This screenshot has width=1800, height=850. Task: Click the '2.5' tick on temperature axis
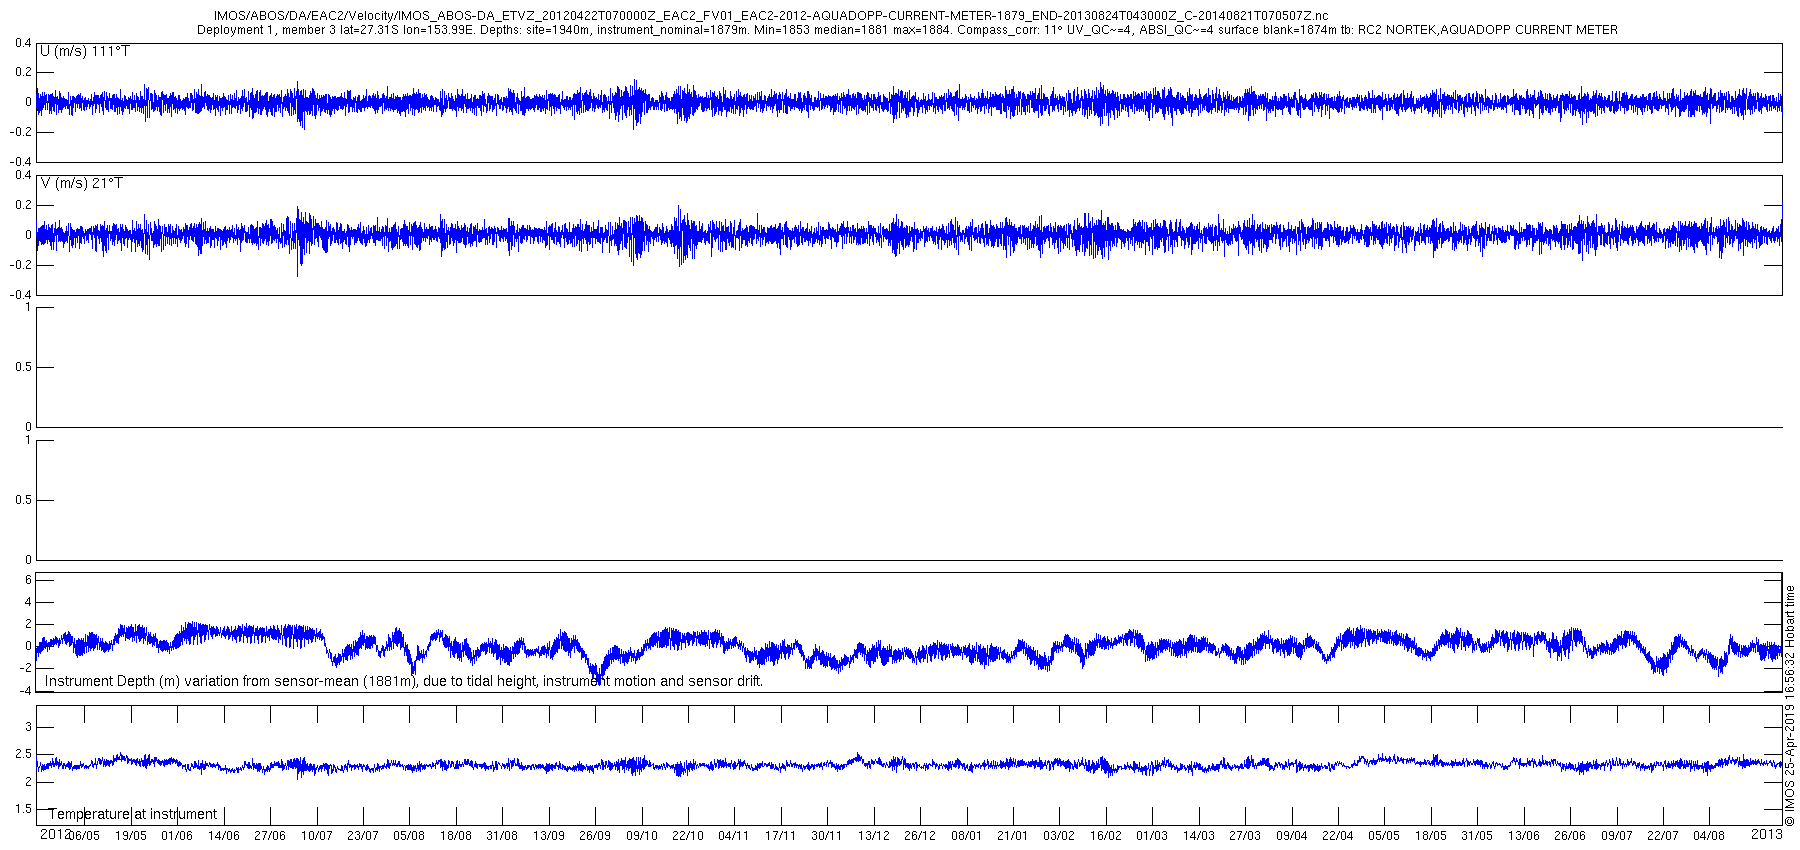pyautogui.click(x=24, y=754)
